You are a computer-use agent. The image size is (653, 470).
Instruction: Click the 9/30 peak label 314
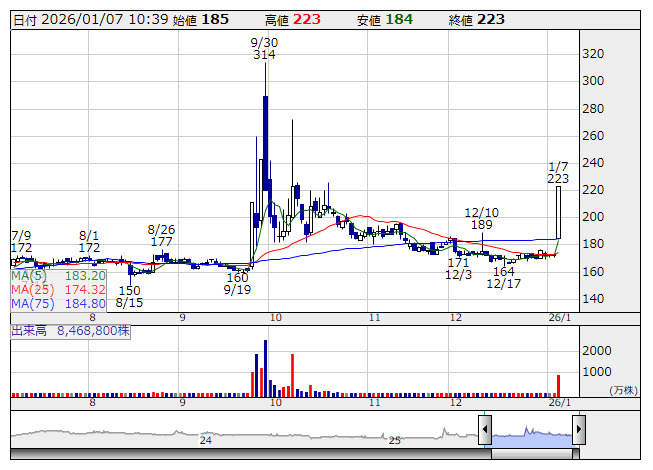coord(264,56)
